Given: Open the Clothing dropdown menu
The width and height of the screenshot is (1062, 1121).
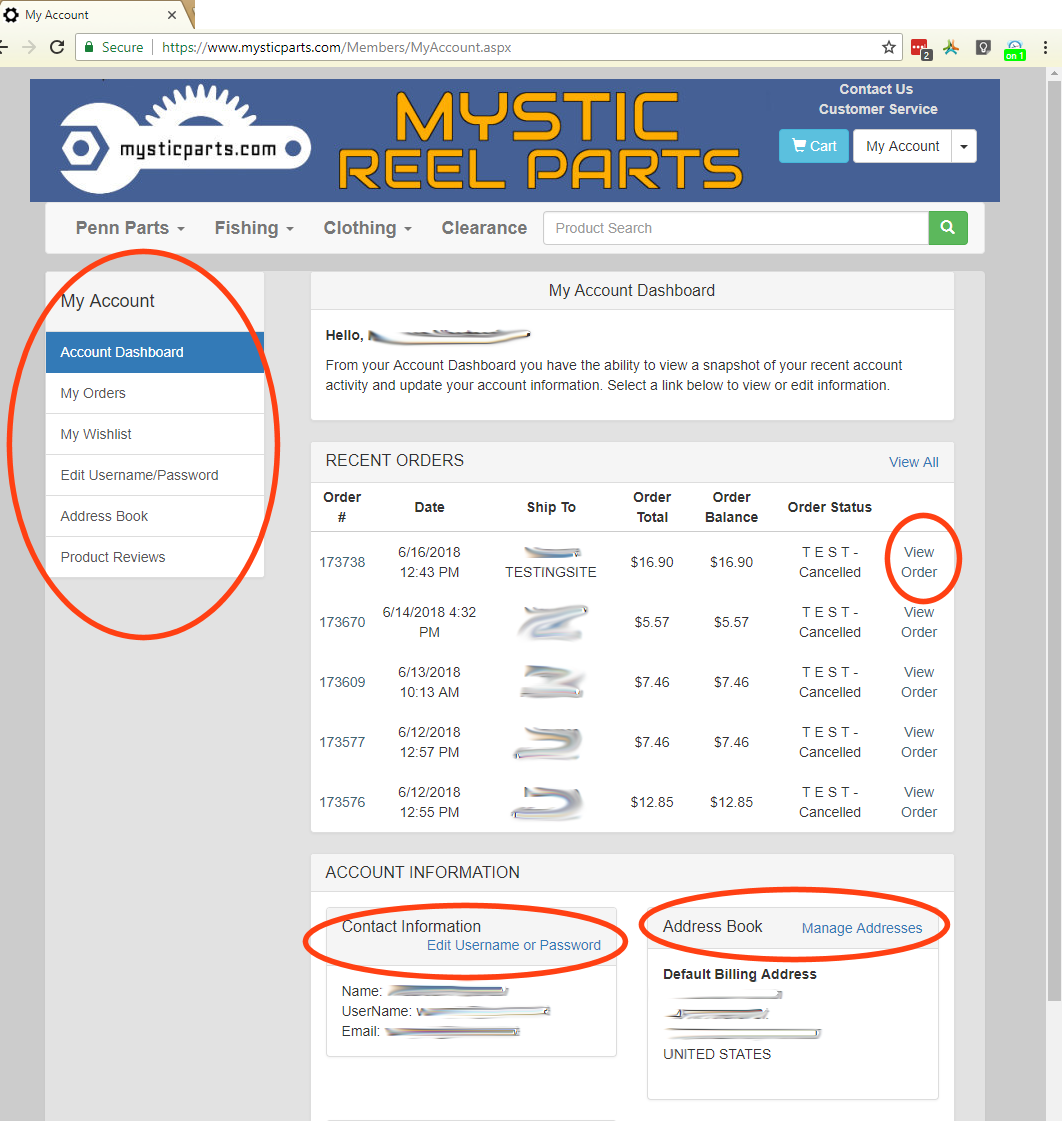Looking at the screenshot, I should [x=367, y=228].
